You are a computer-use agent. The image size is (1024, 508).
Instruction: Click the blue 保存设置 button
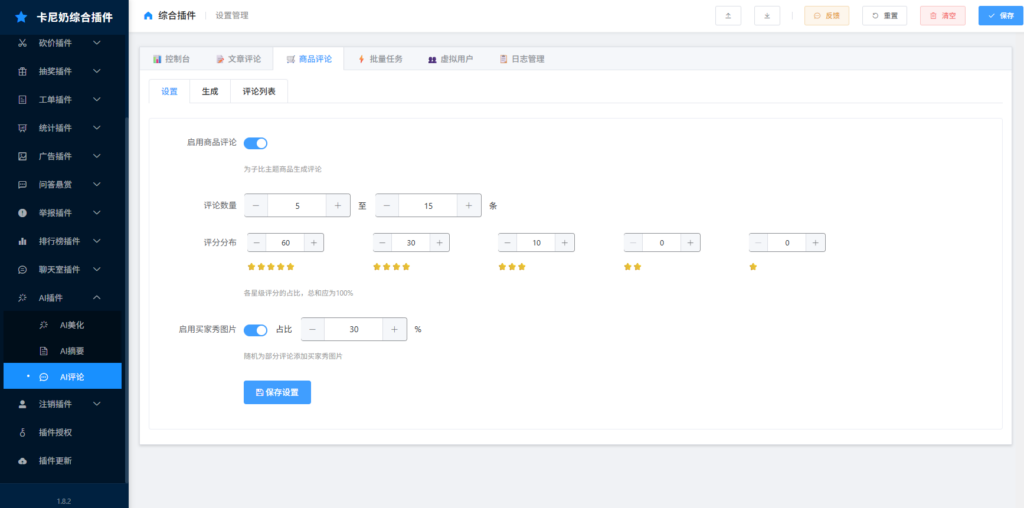point(277,392)
